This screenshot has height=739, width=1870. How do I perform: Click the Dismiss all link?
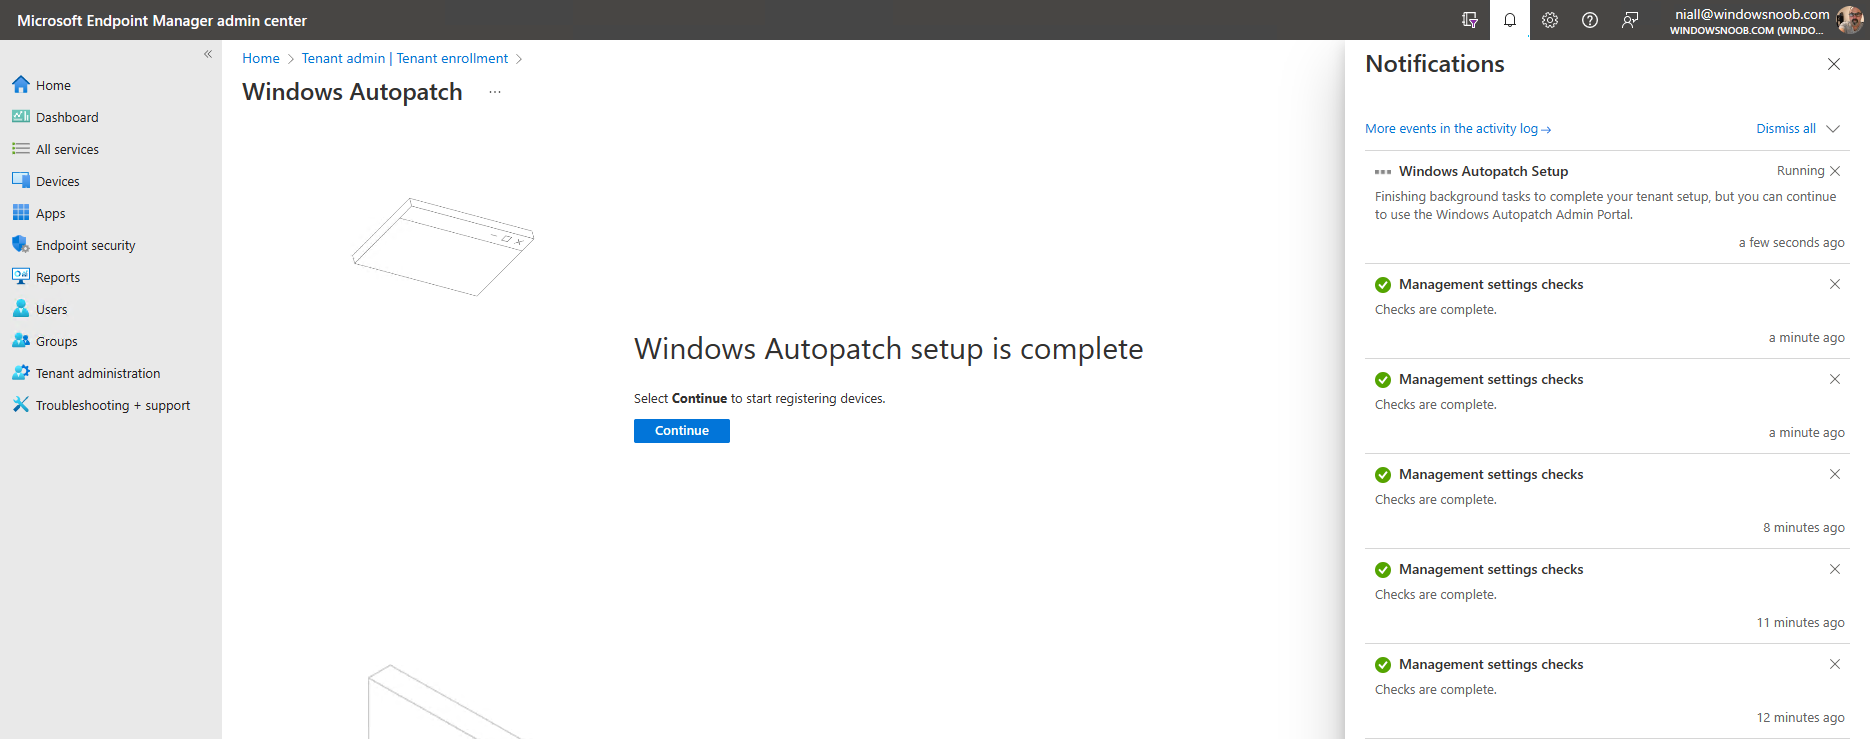(1786, 129)
